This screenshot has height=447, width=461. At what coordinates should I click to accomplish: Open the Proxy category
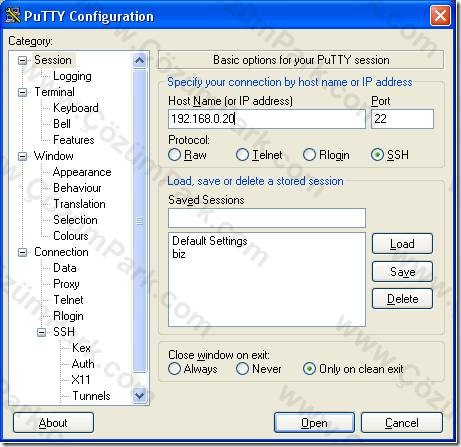[66, 284]
